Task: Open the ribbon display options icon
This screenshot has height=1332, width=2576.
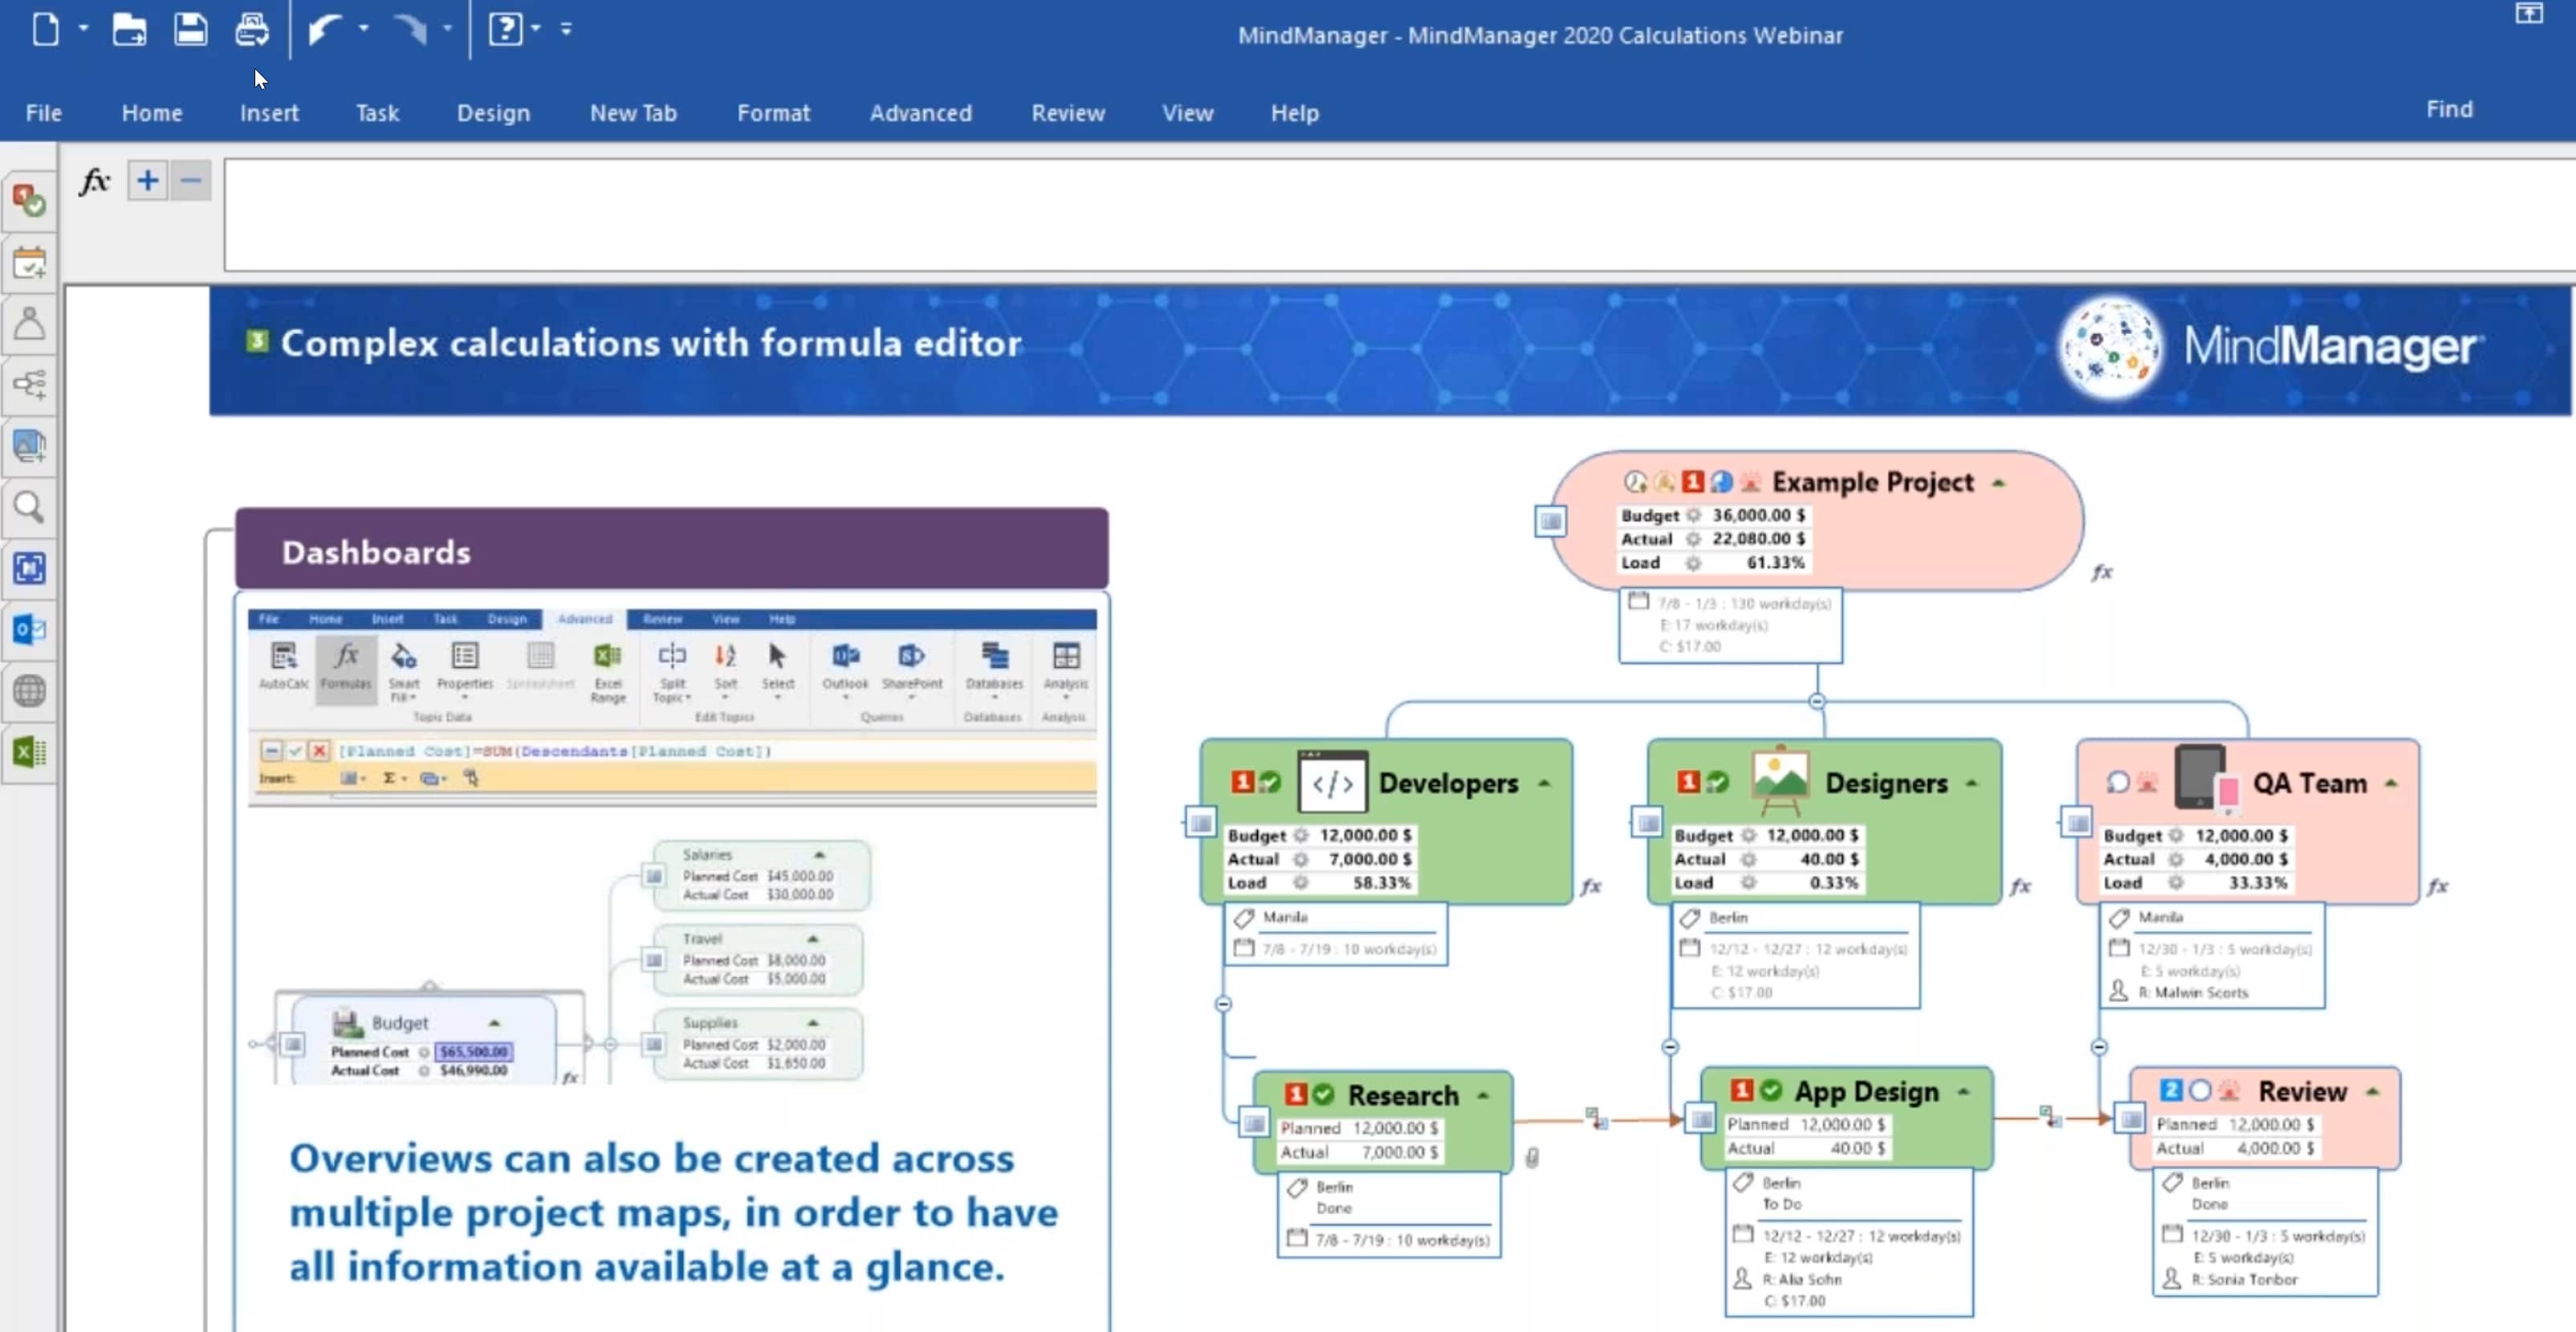Action: 2528,14
